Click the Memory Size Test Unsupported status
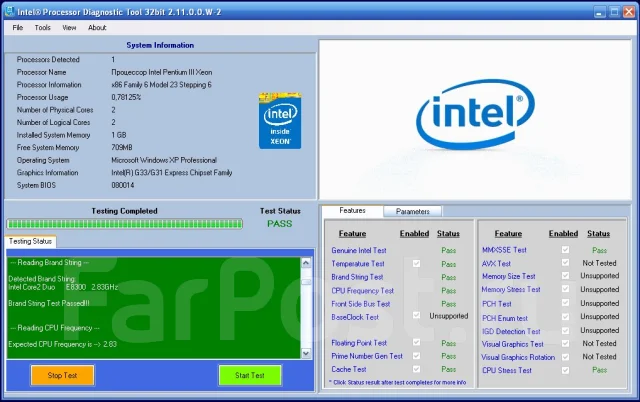 point(600,276)
